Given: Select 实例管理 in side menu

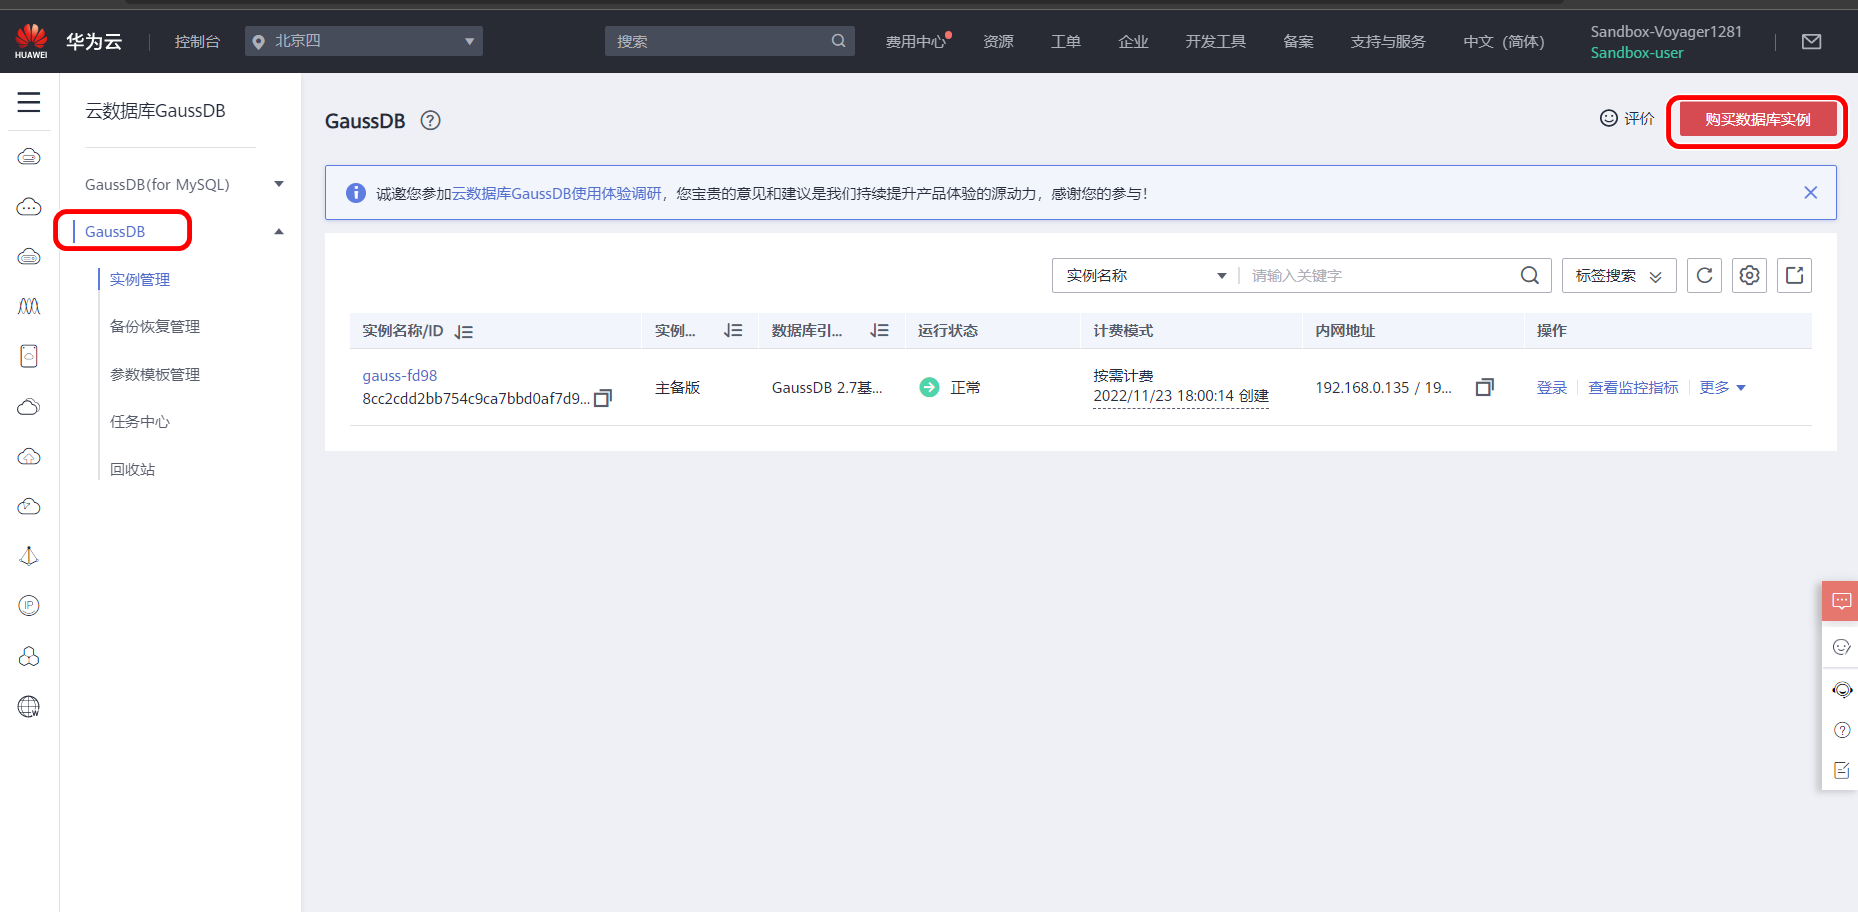Looking at the screenshot, I should (x=140, y=279).
